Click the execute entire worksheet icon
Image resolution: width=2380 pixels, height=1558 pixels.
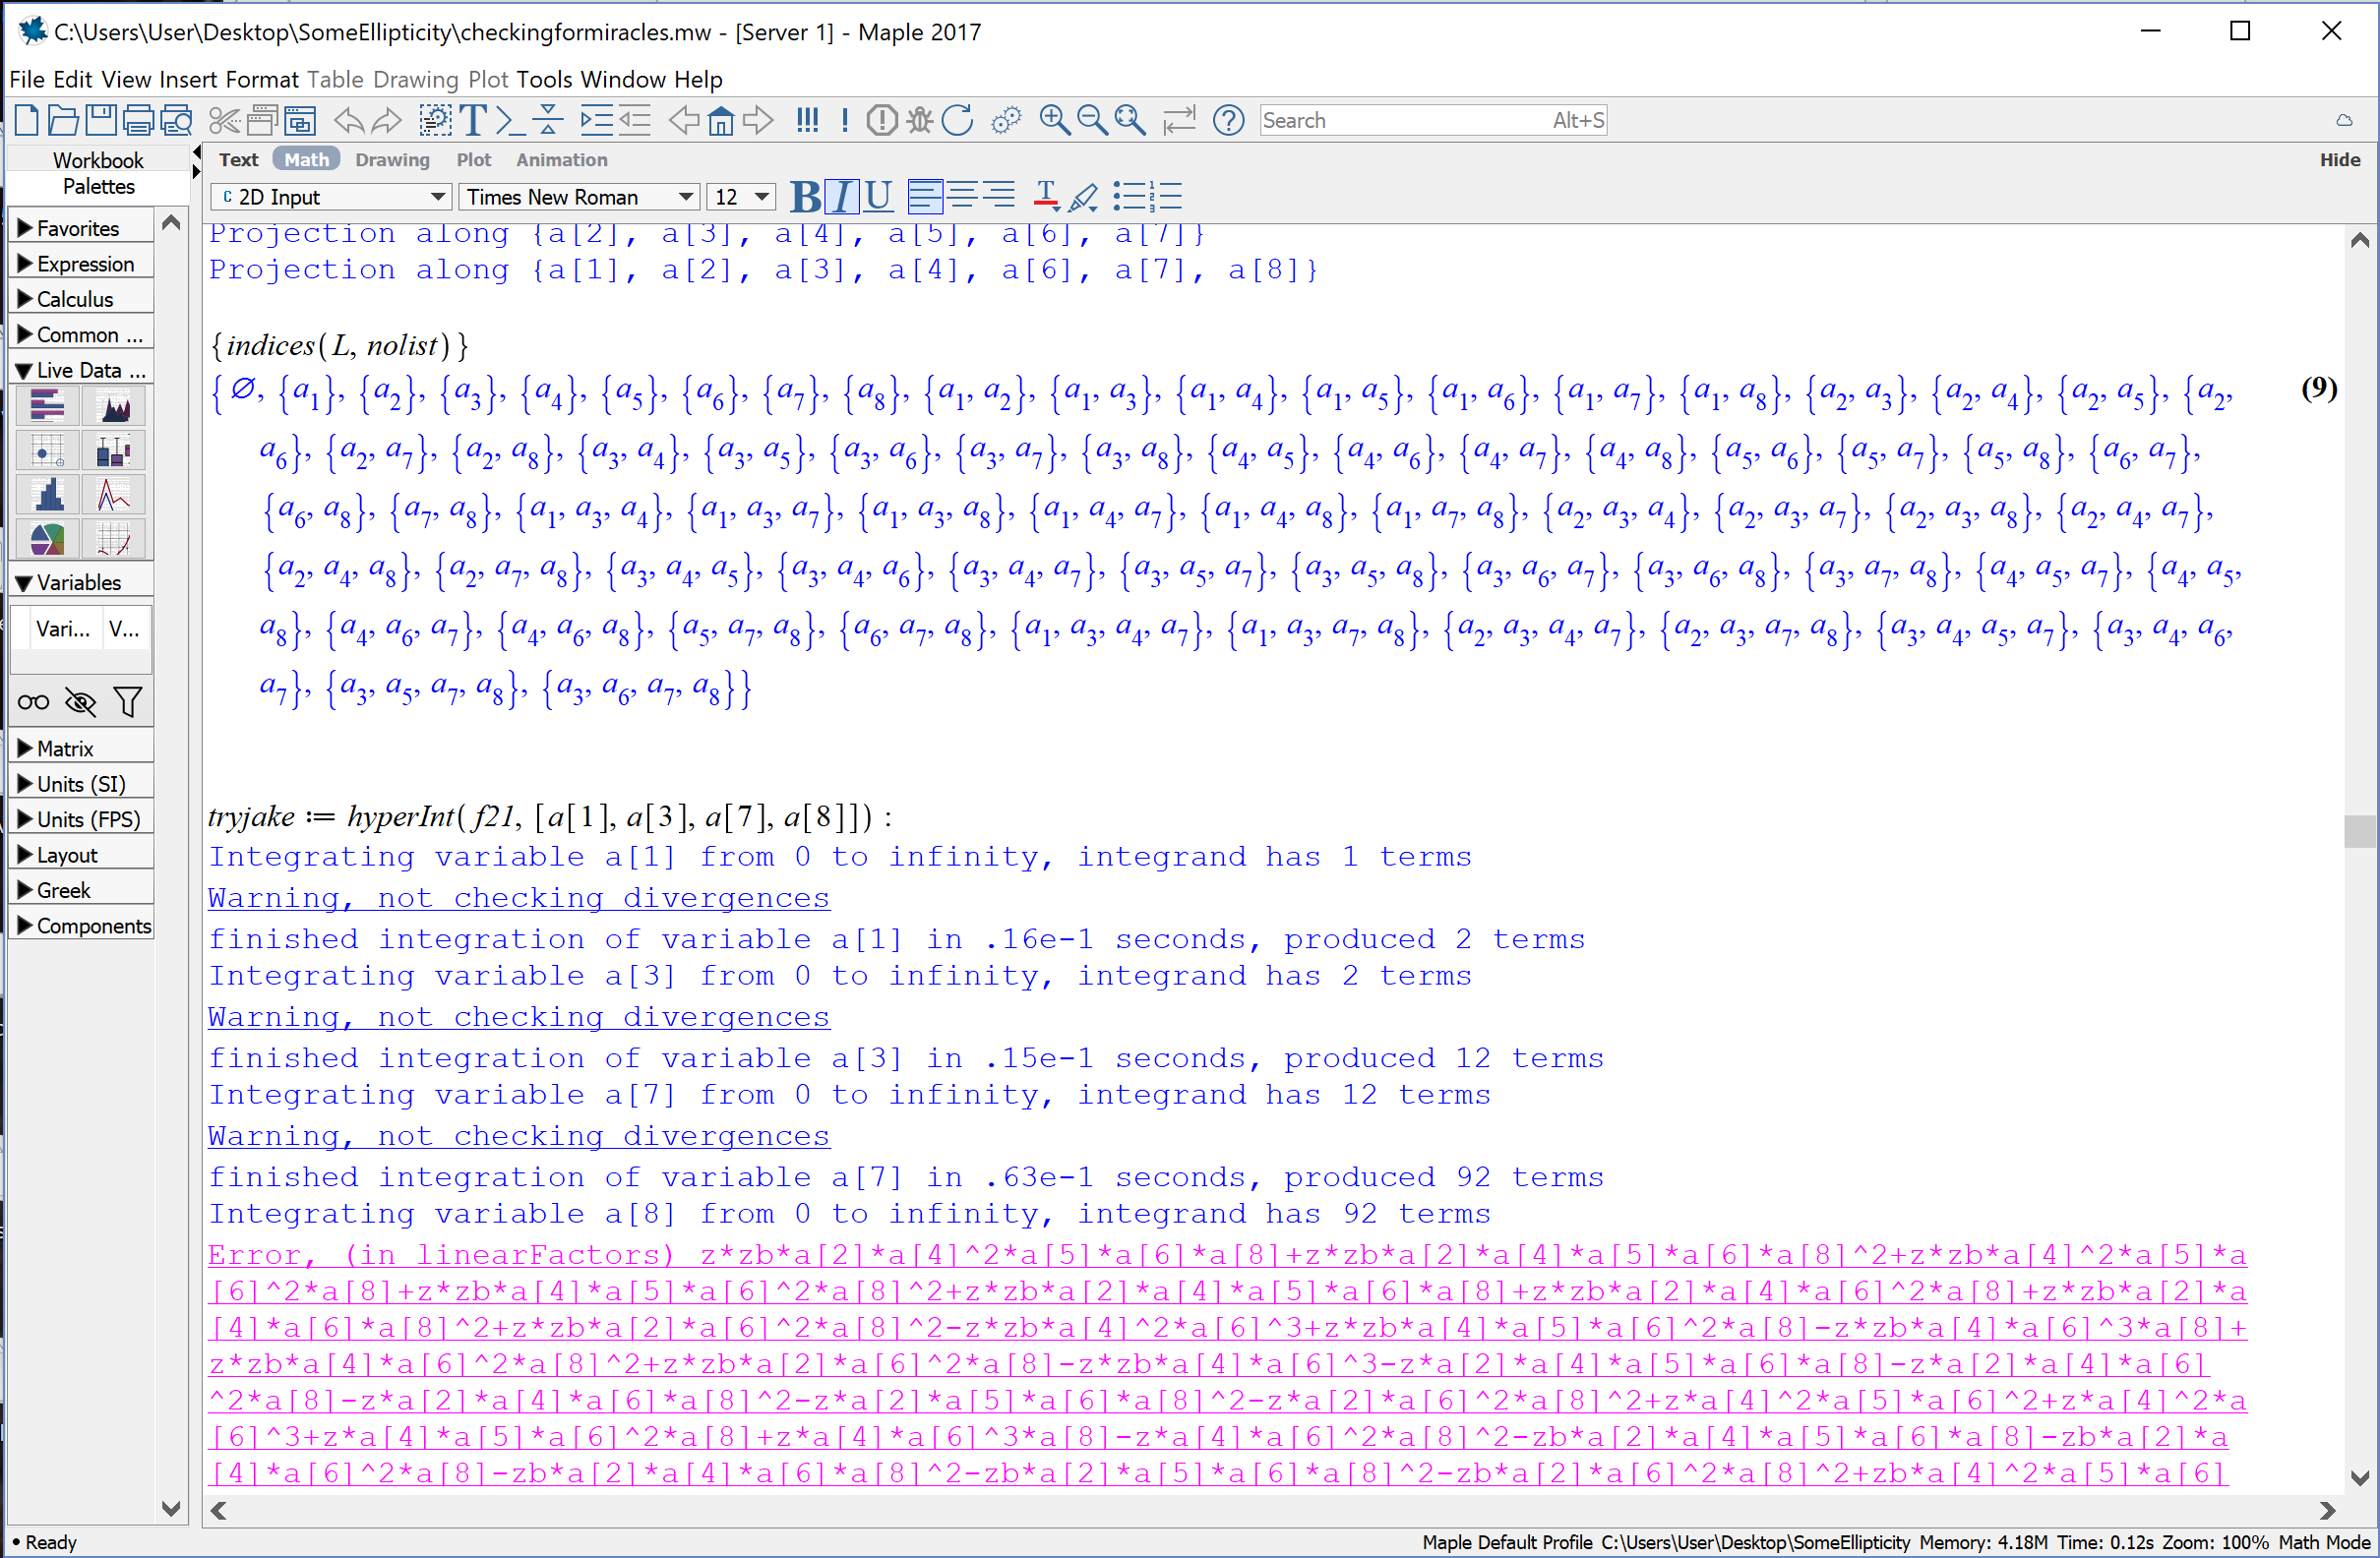806,121
